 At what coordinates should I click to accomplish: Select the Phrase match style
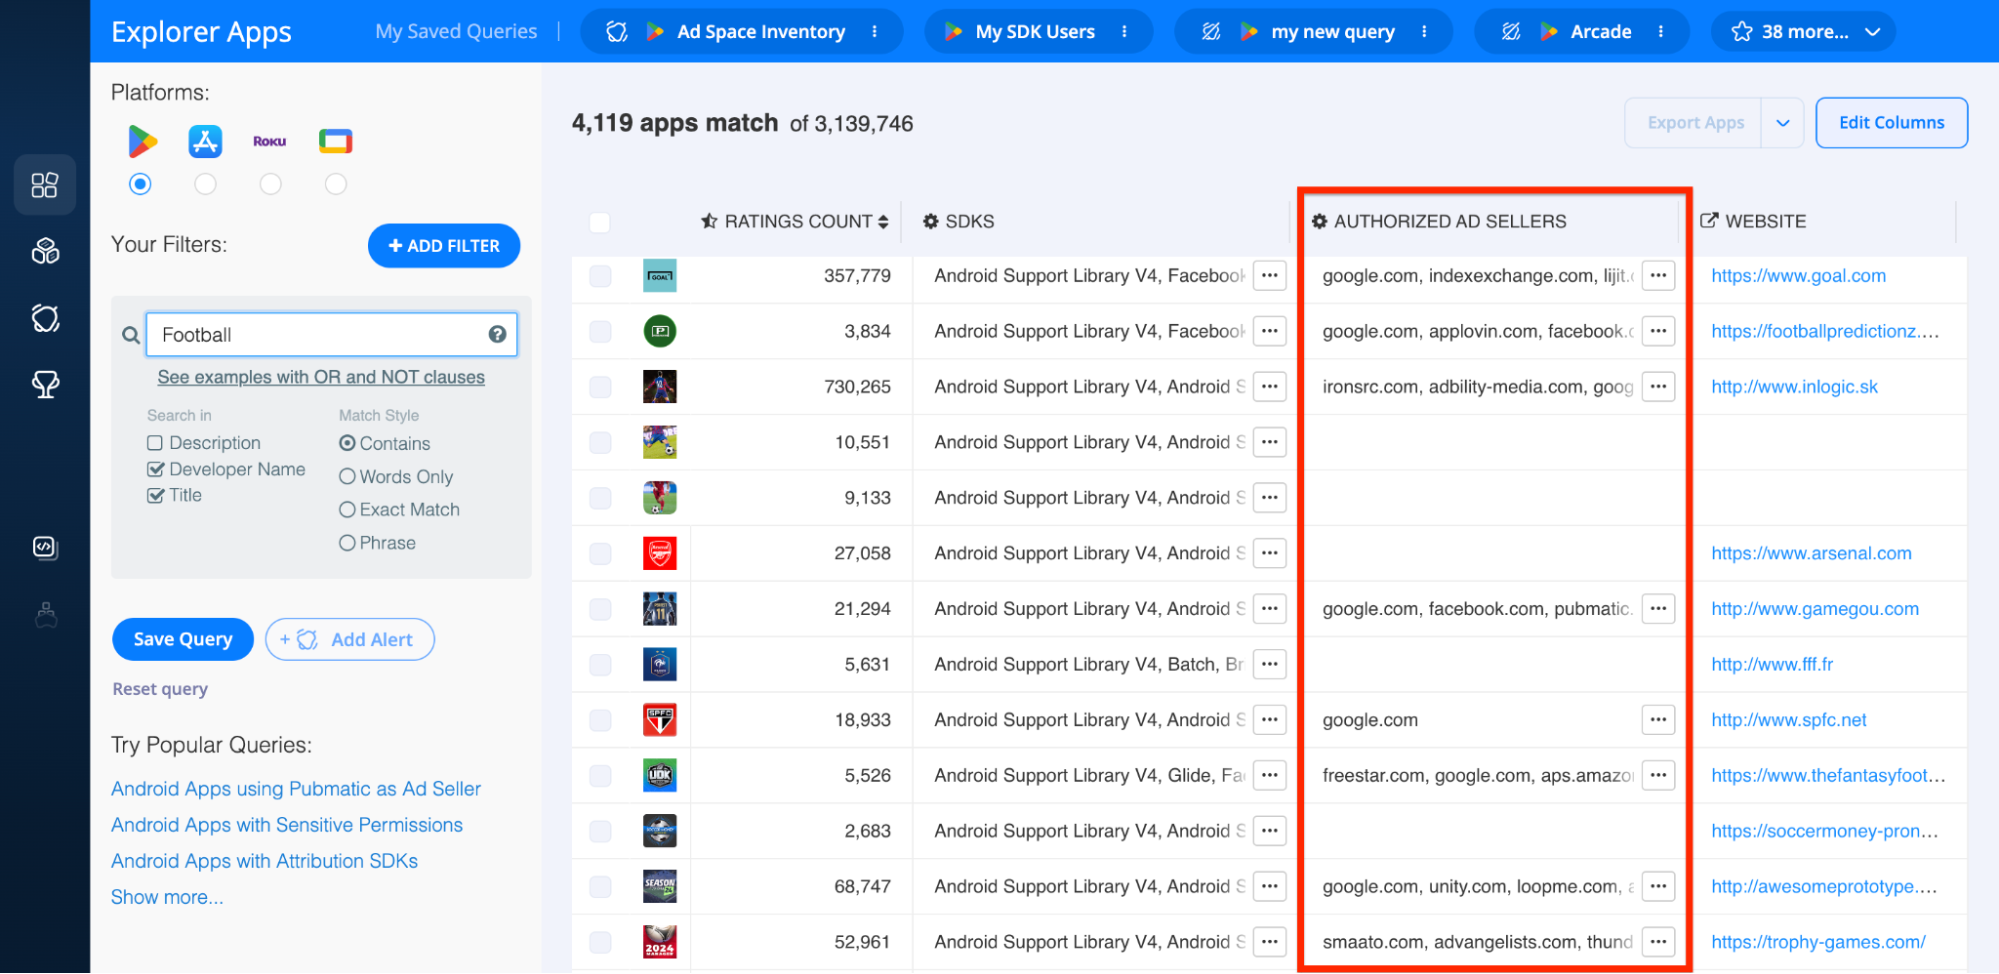(x=347, y=543)
